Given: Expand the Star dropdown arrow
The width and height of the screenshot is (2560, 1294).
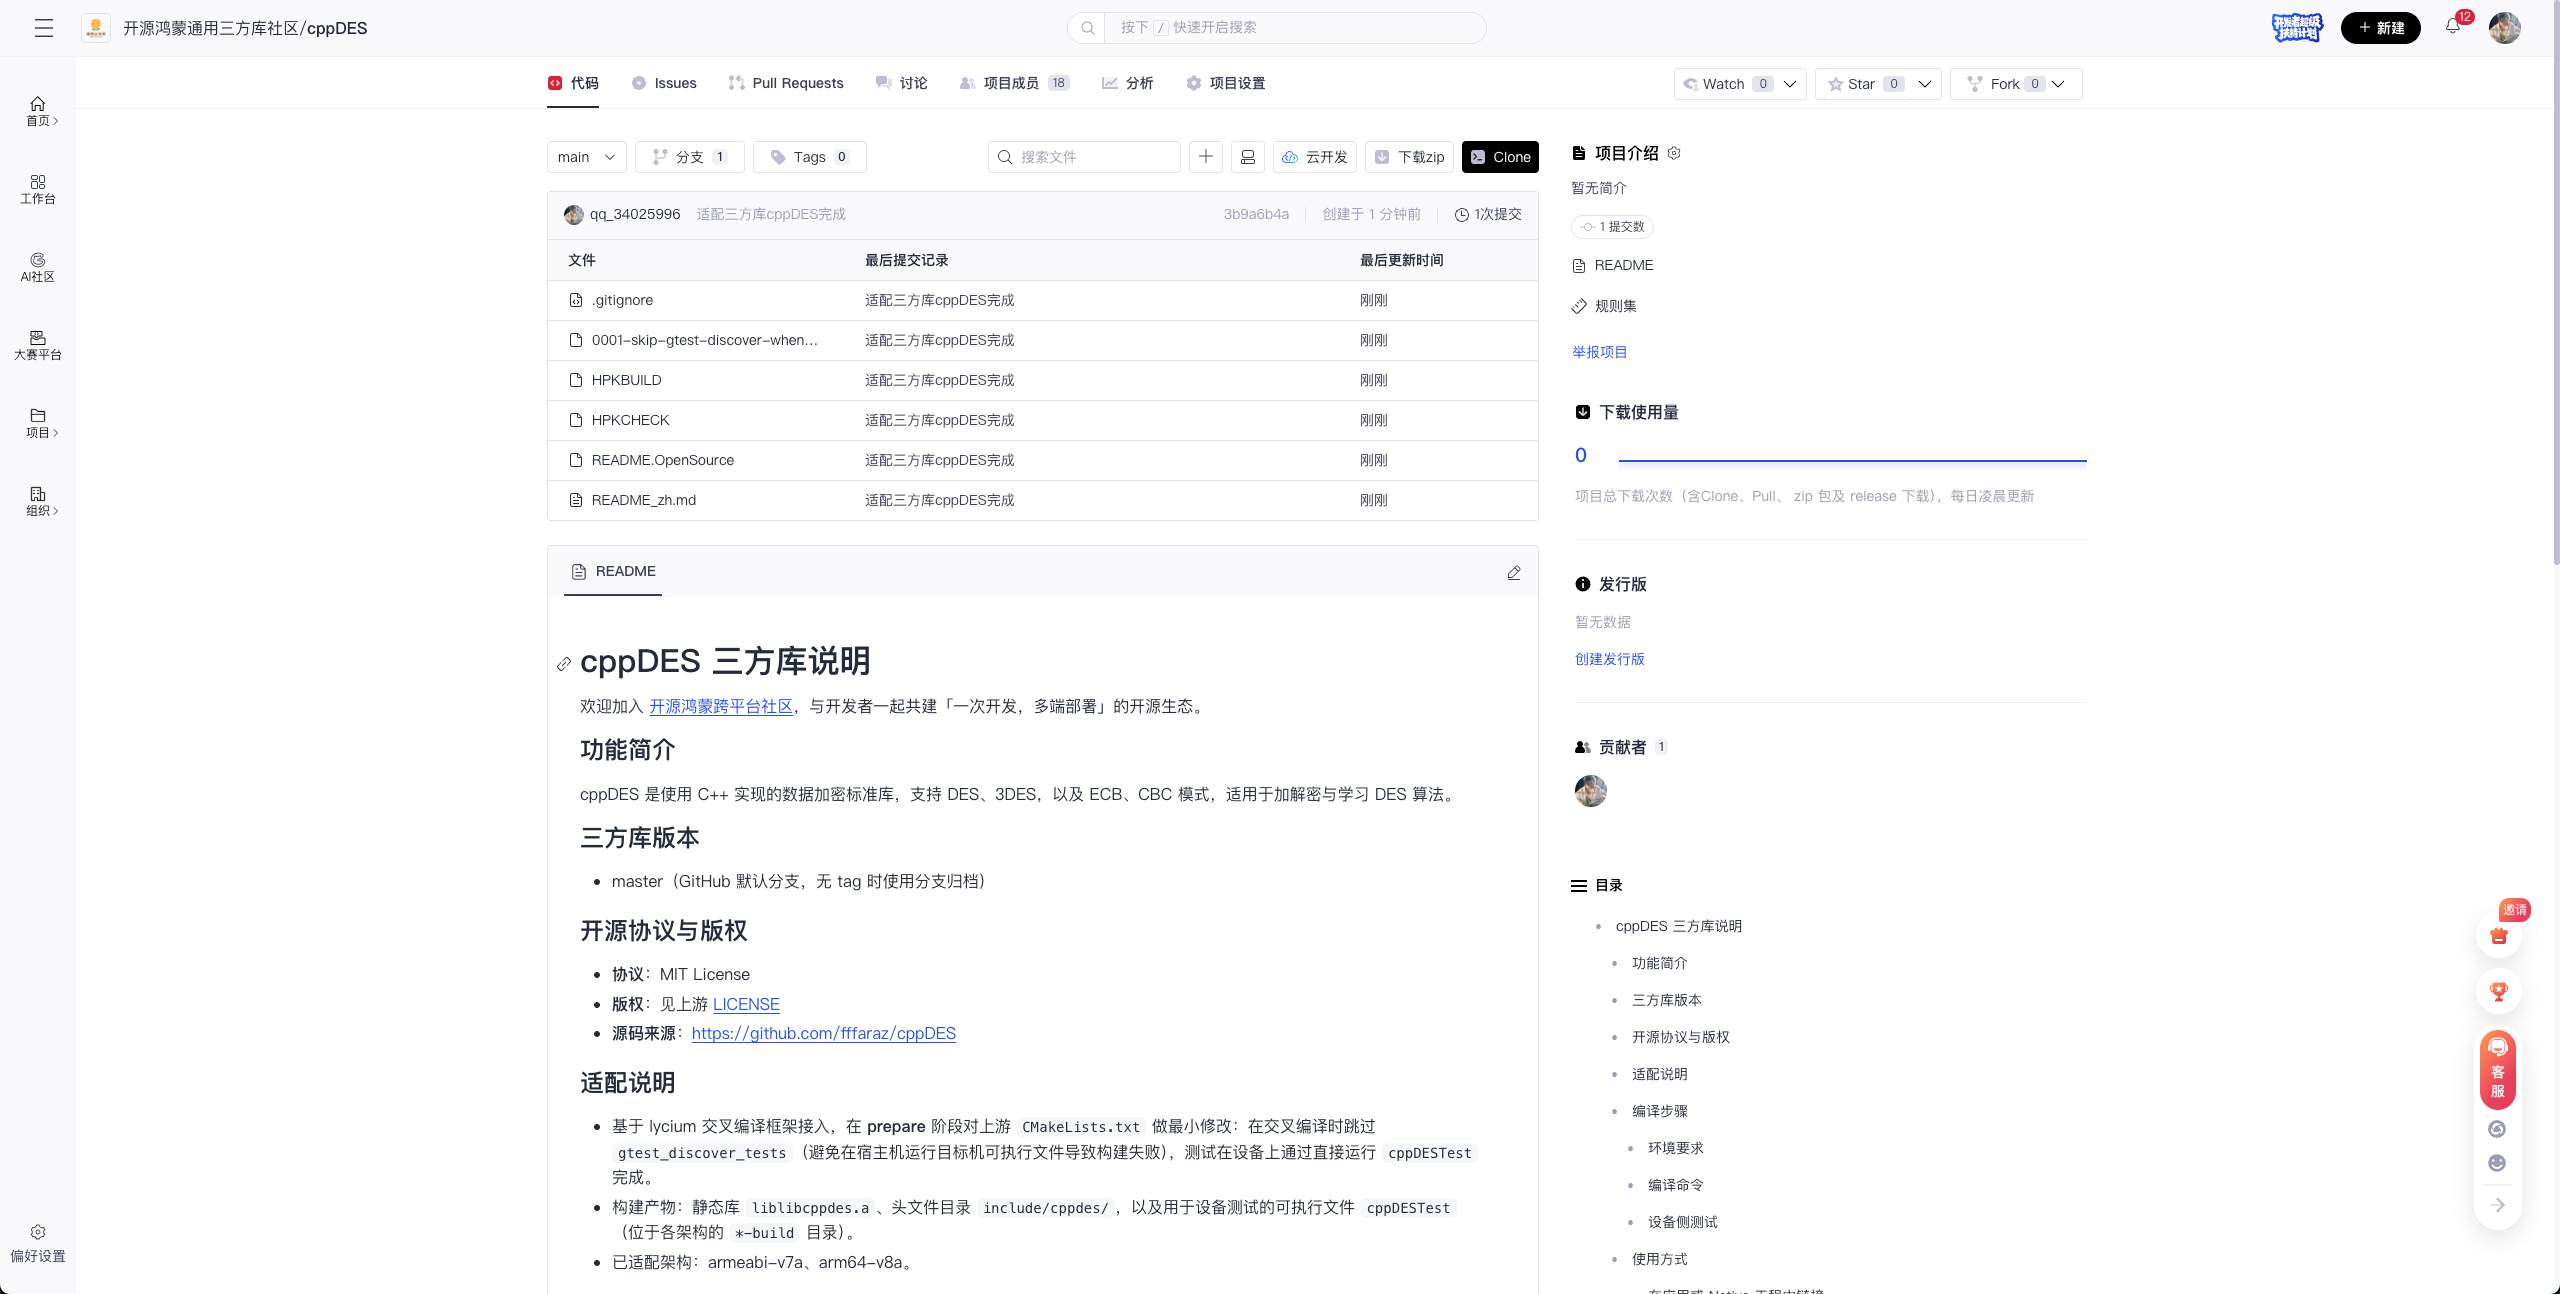Looking at the screenshot, I should (x=1925, y=84).
